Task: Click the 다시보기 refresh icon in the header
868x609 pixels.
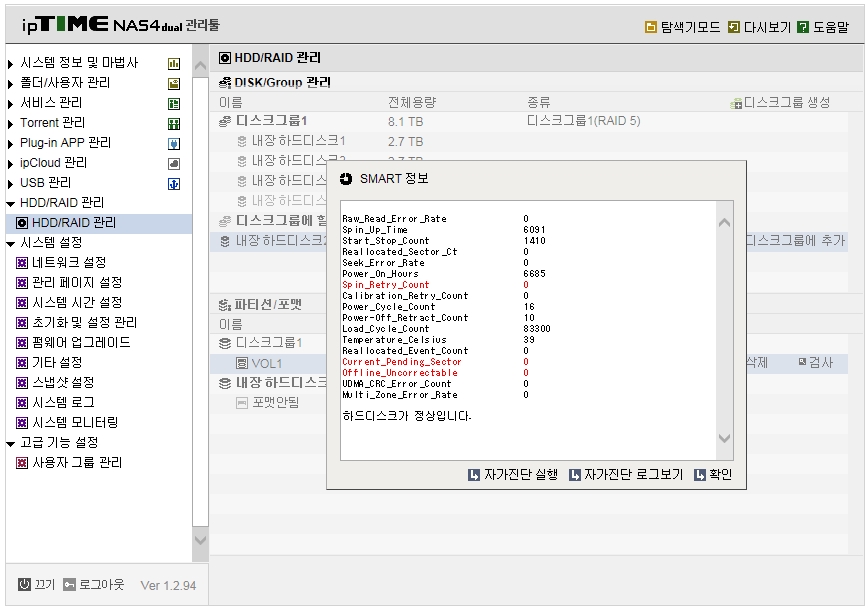Action: click(x=733, y=27)
